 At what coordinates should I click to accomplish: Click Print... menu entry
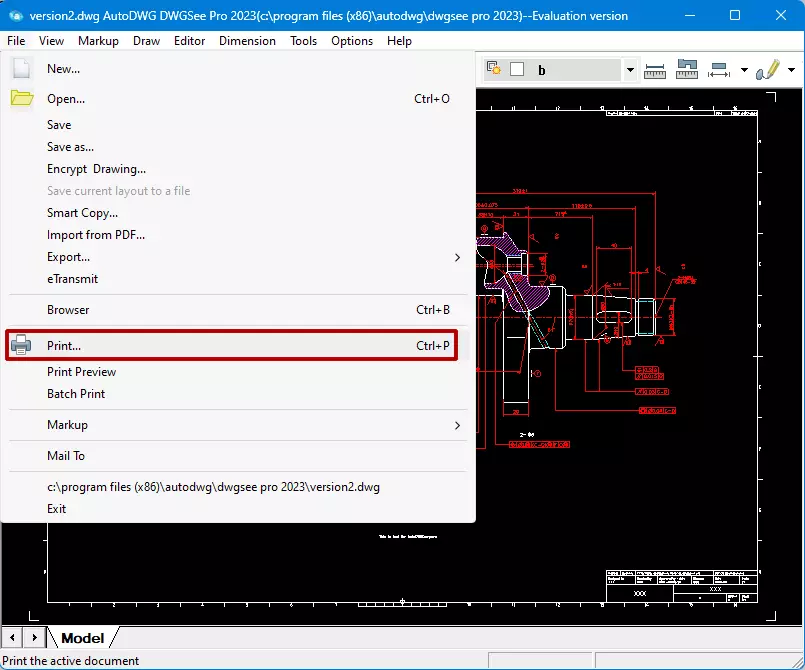pyautogui.click(x=232, y=346)
